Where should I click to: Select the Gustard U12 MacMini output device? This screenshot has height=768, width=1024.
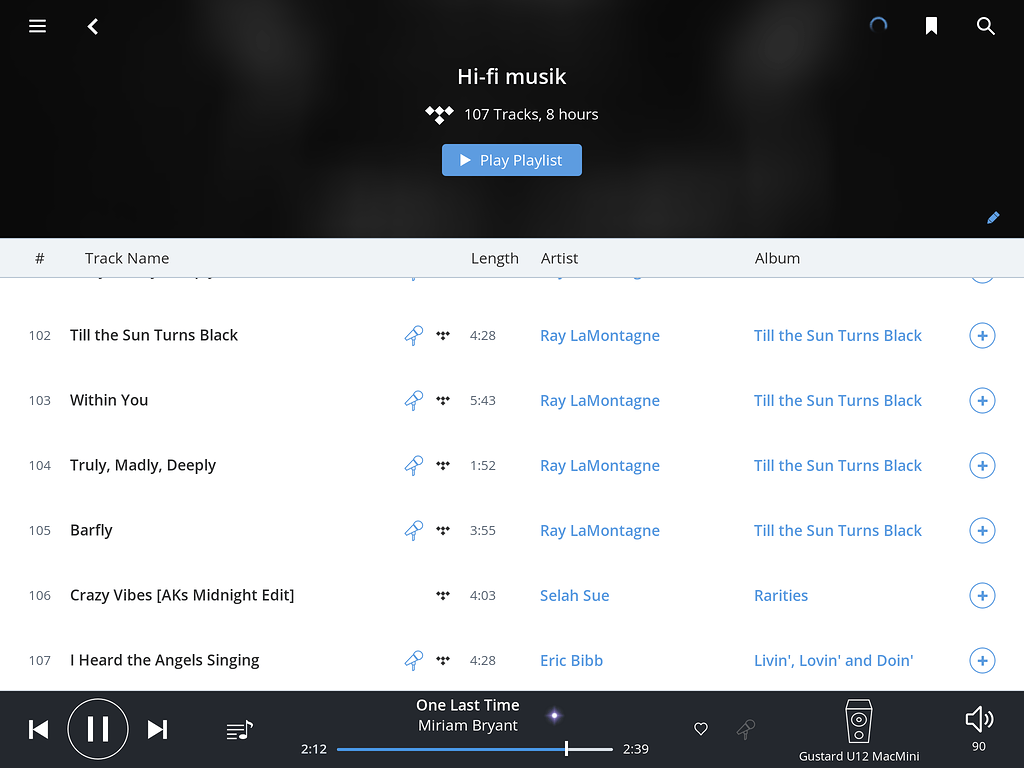(858, 729)
